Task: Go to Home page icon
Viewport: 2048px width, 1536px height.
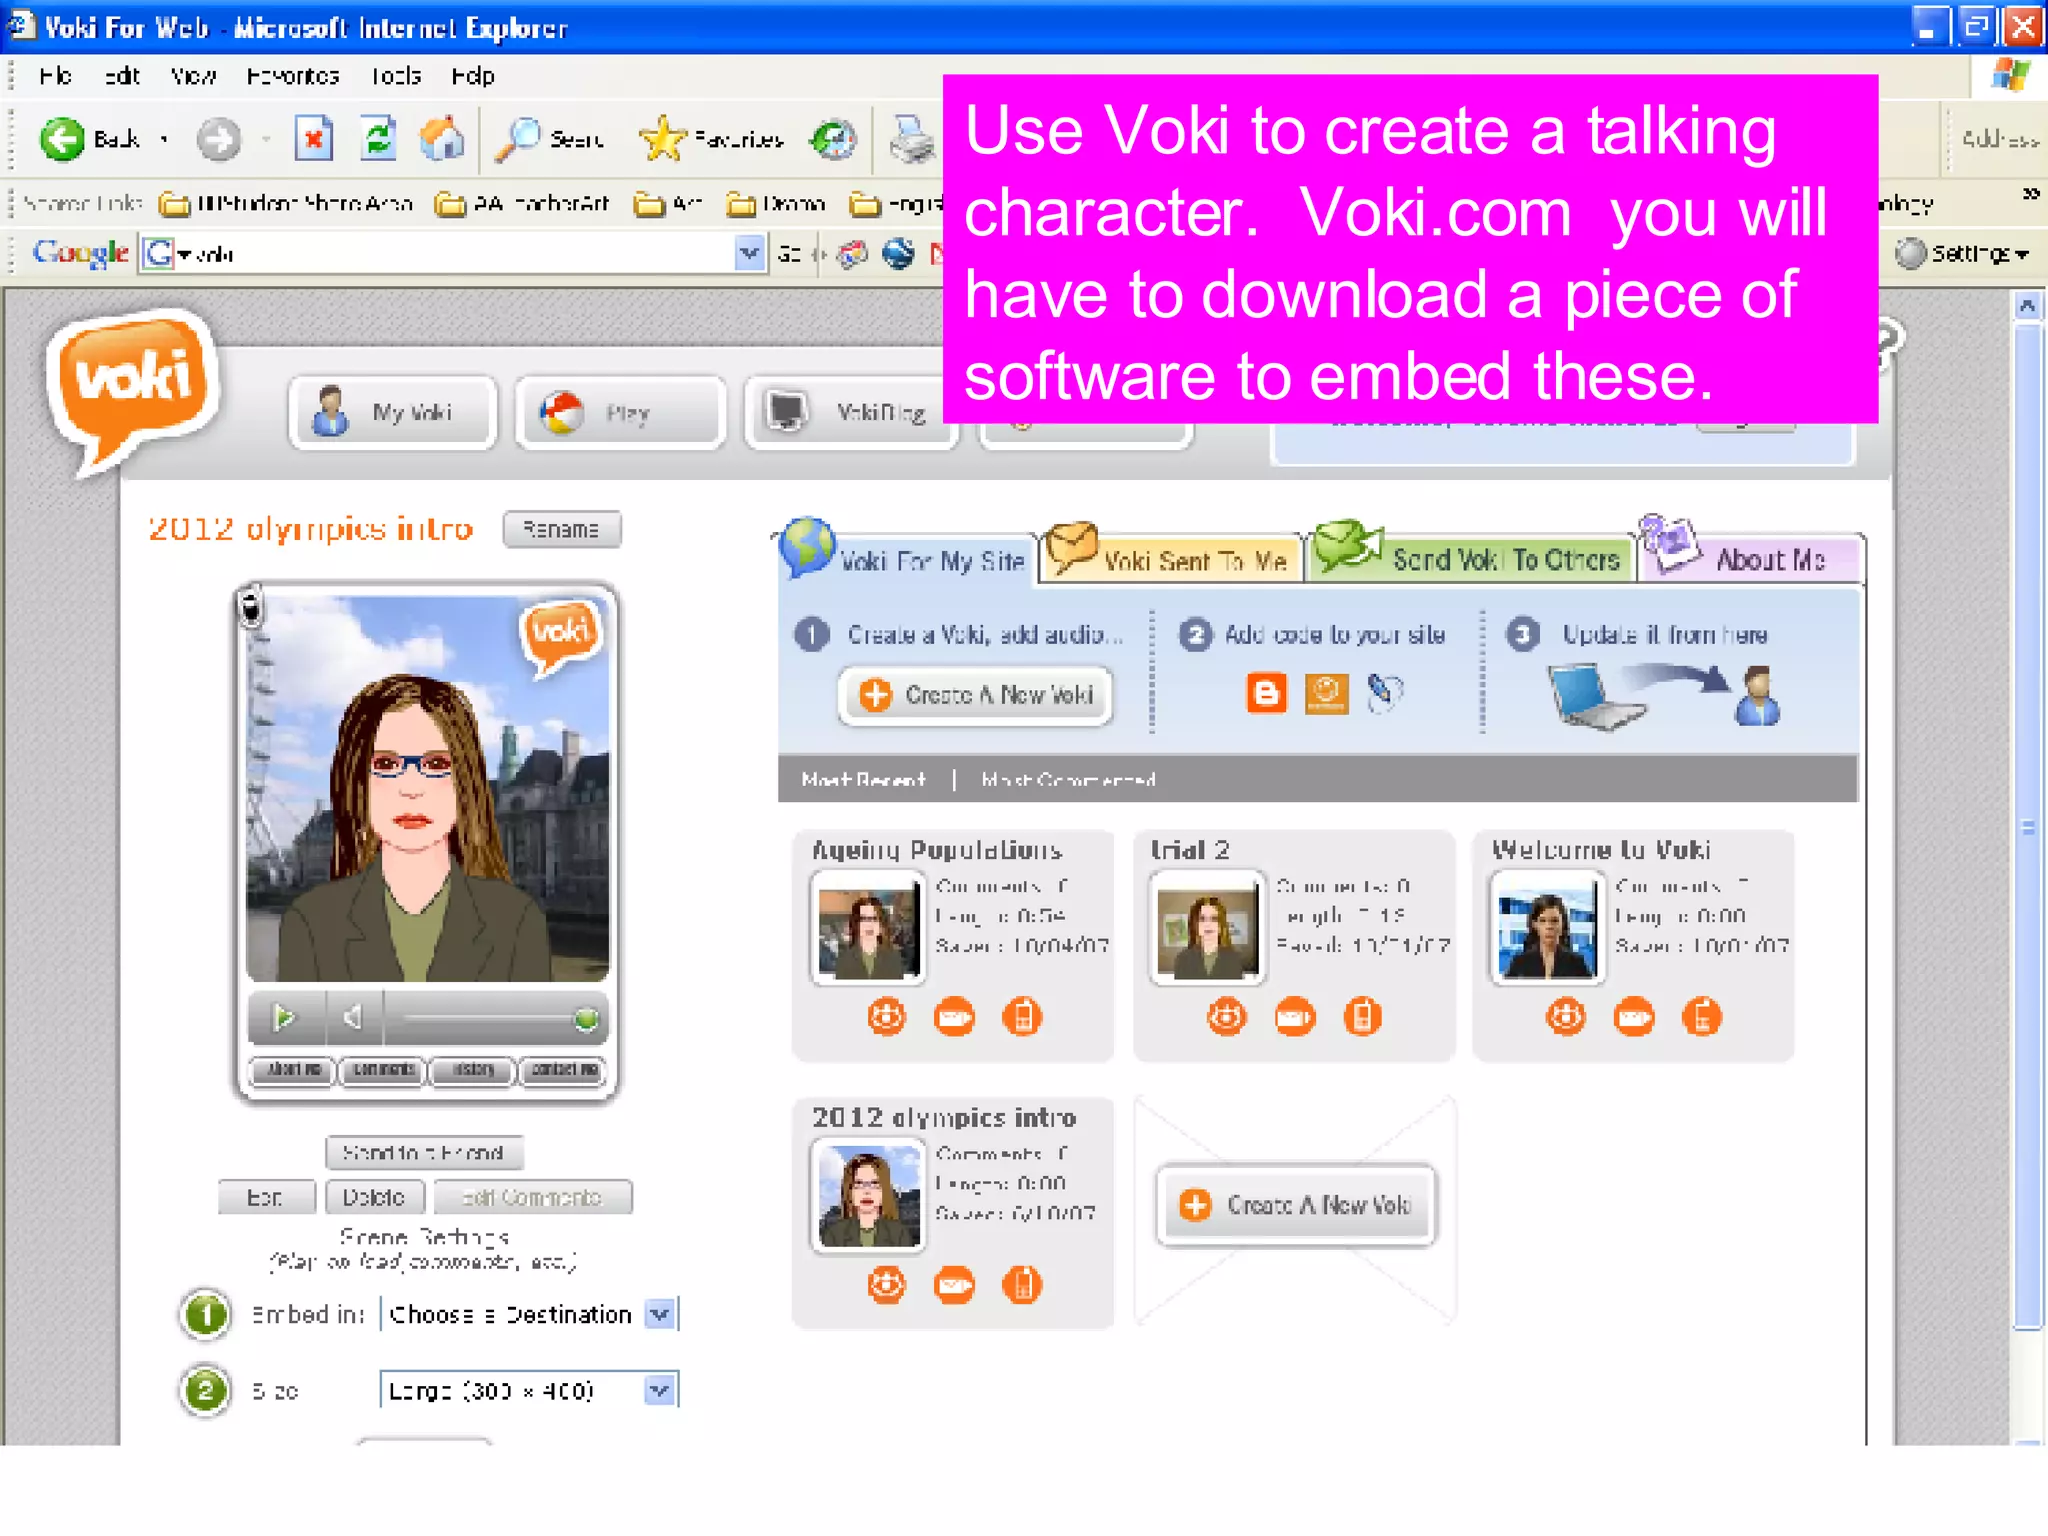Action: click(x=441, y=139)
